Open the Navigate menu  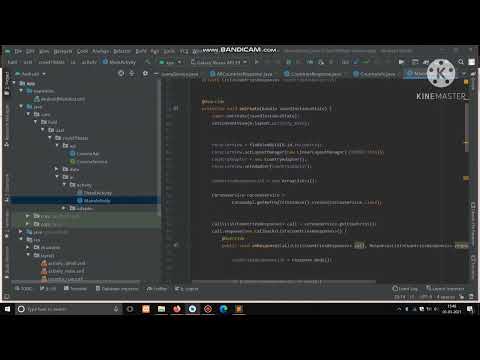[x=63, y=51]
